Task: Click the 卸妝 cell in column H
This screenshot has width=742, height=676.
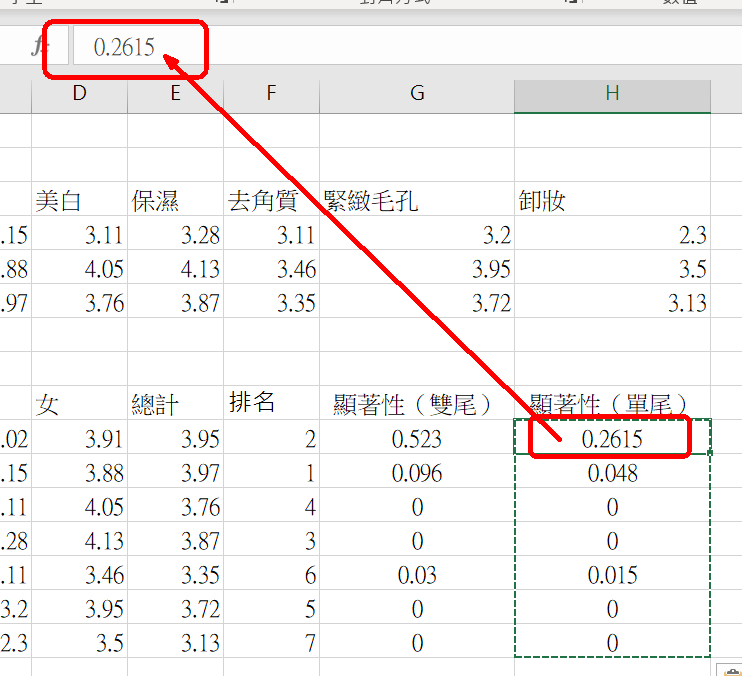Action: point(612,201)
